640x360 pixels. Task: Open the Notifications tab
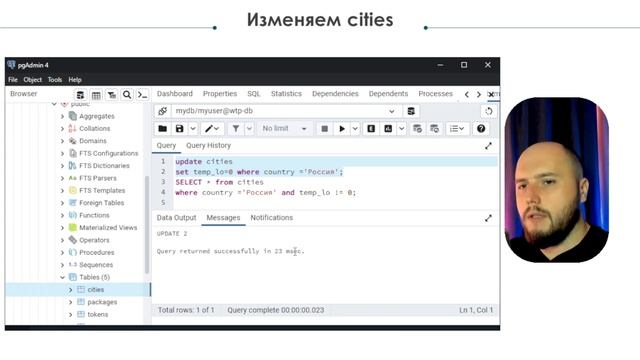tap(271, 218)
